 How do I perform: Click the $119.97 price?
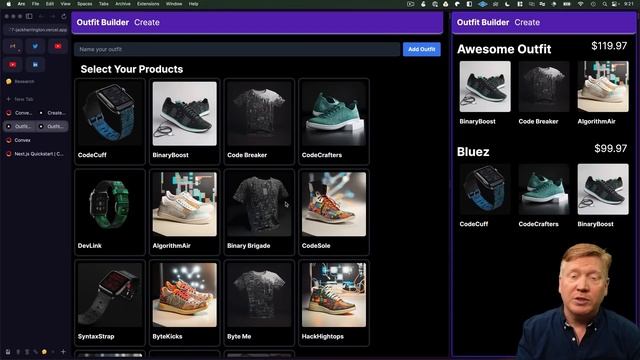click(x=609, y=46)
